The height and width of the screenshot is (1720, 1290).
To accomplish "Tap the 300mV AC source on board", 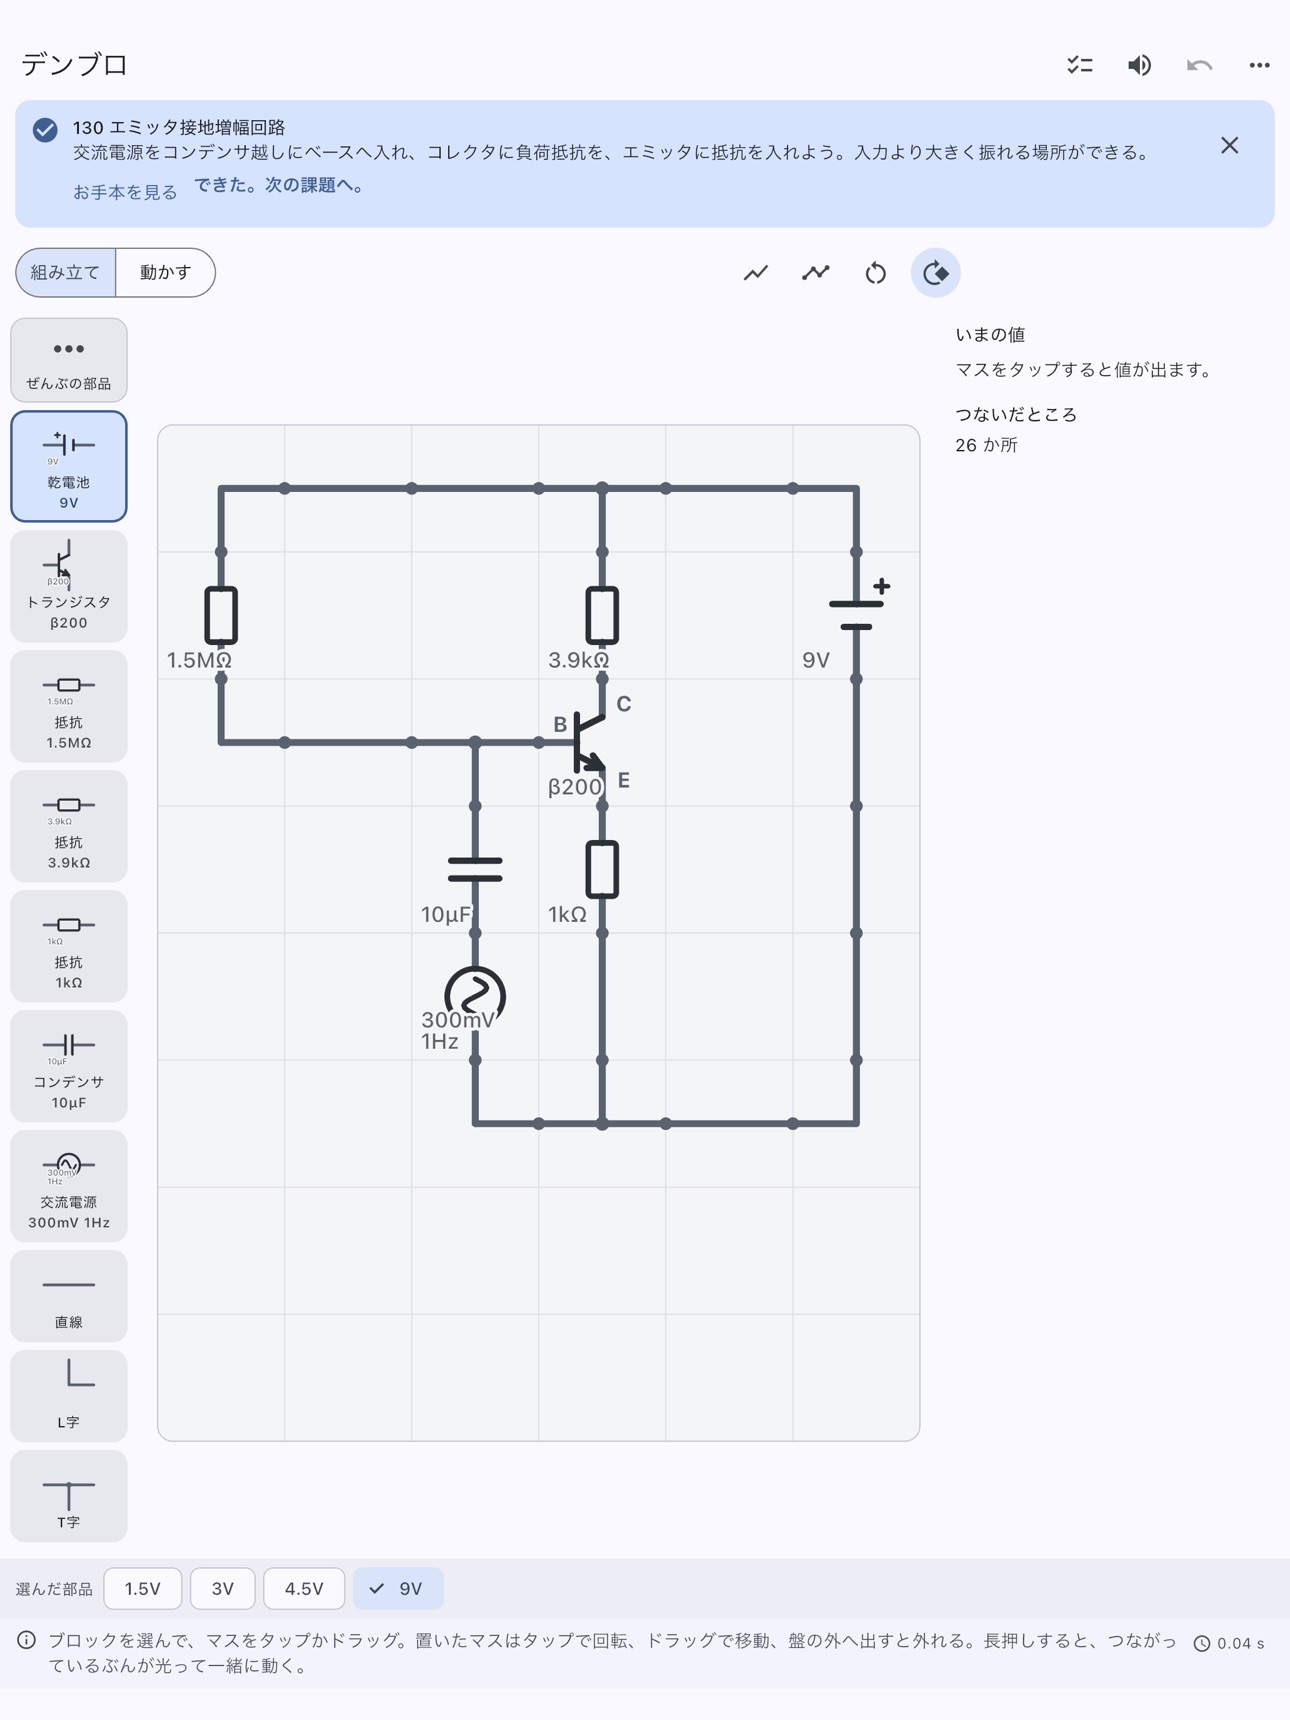I will pos(475,996).
